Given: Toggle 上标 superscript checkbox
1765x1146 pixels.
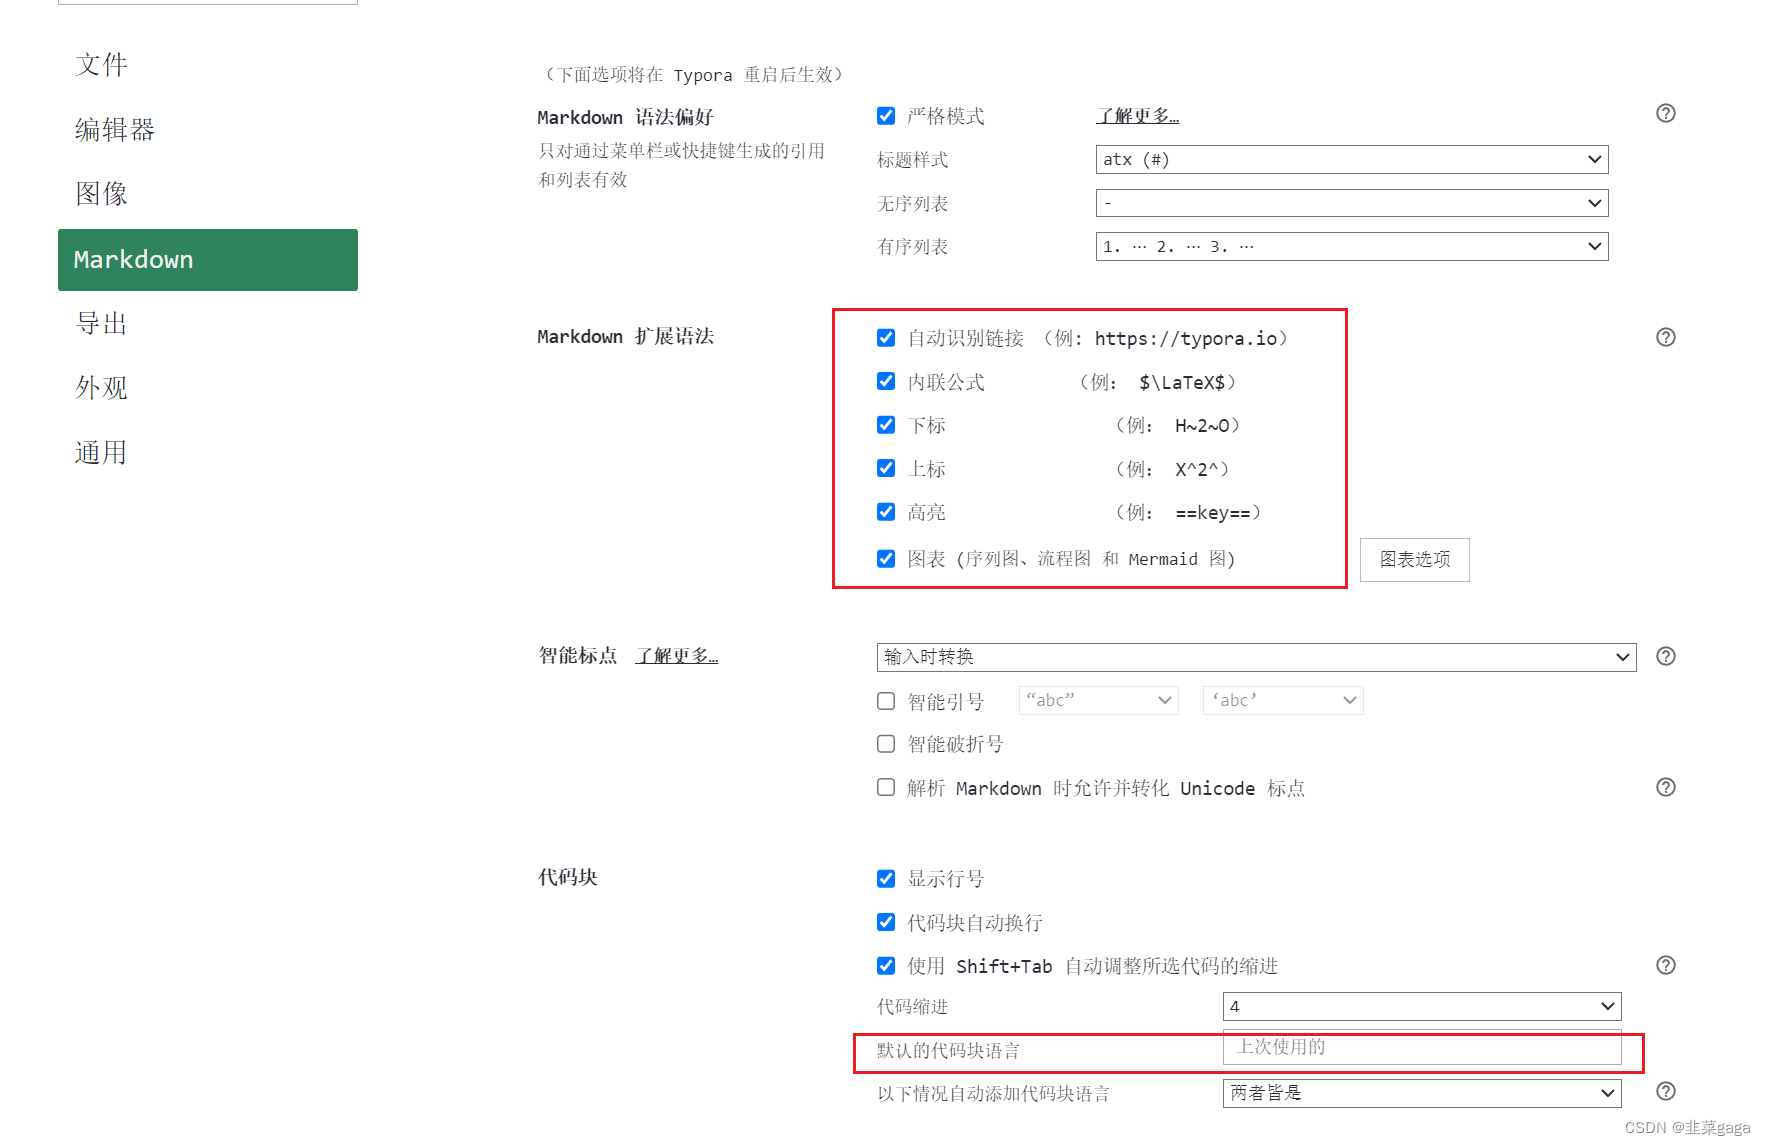Looking at the screenshot, I should [886, 468].
